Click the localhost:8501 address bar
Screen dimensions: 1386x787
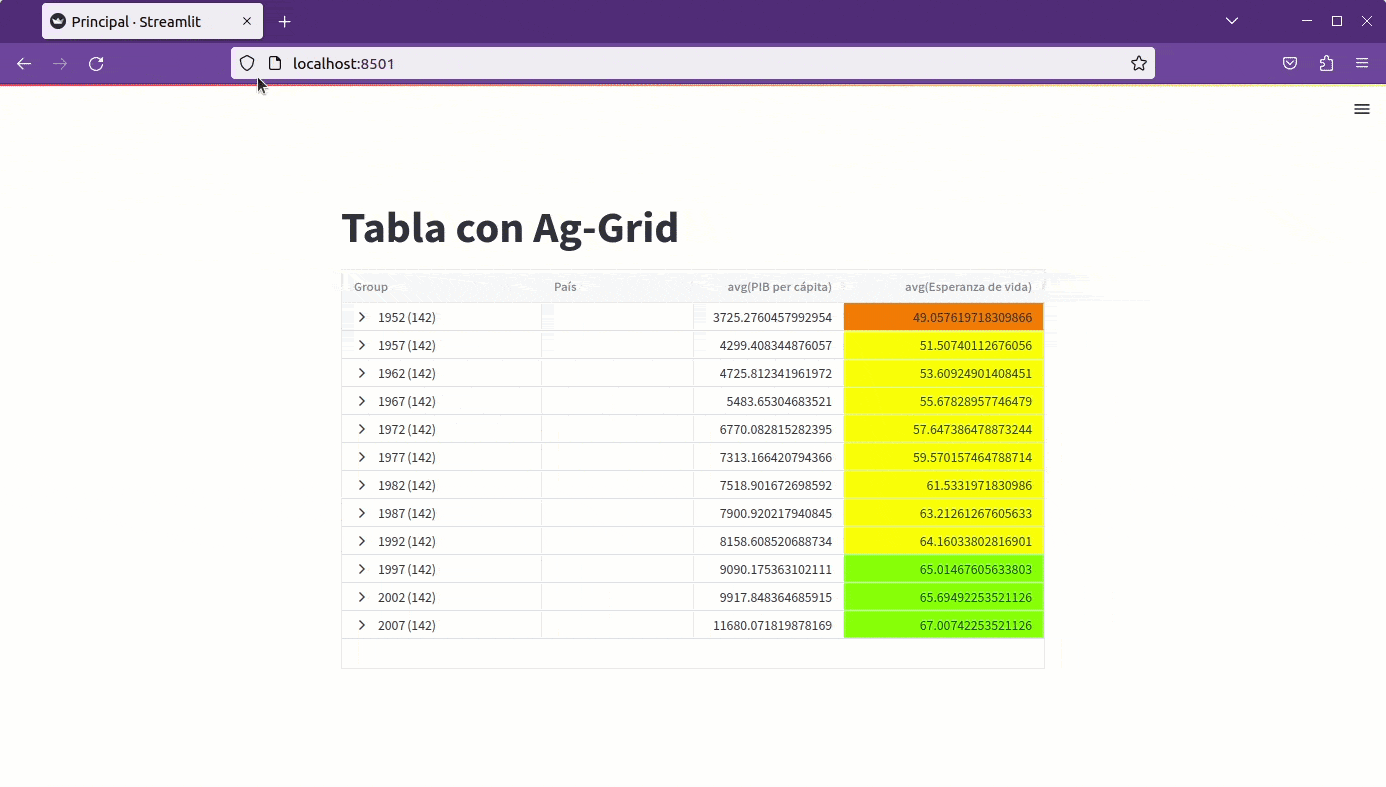(x=693, y=63)
